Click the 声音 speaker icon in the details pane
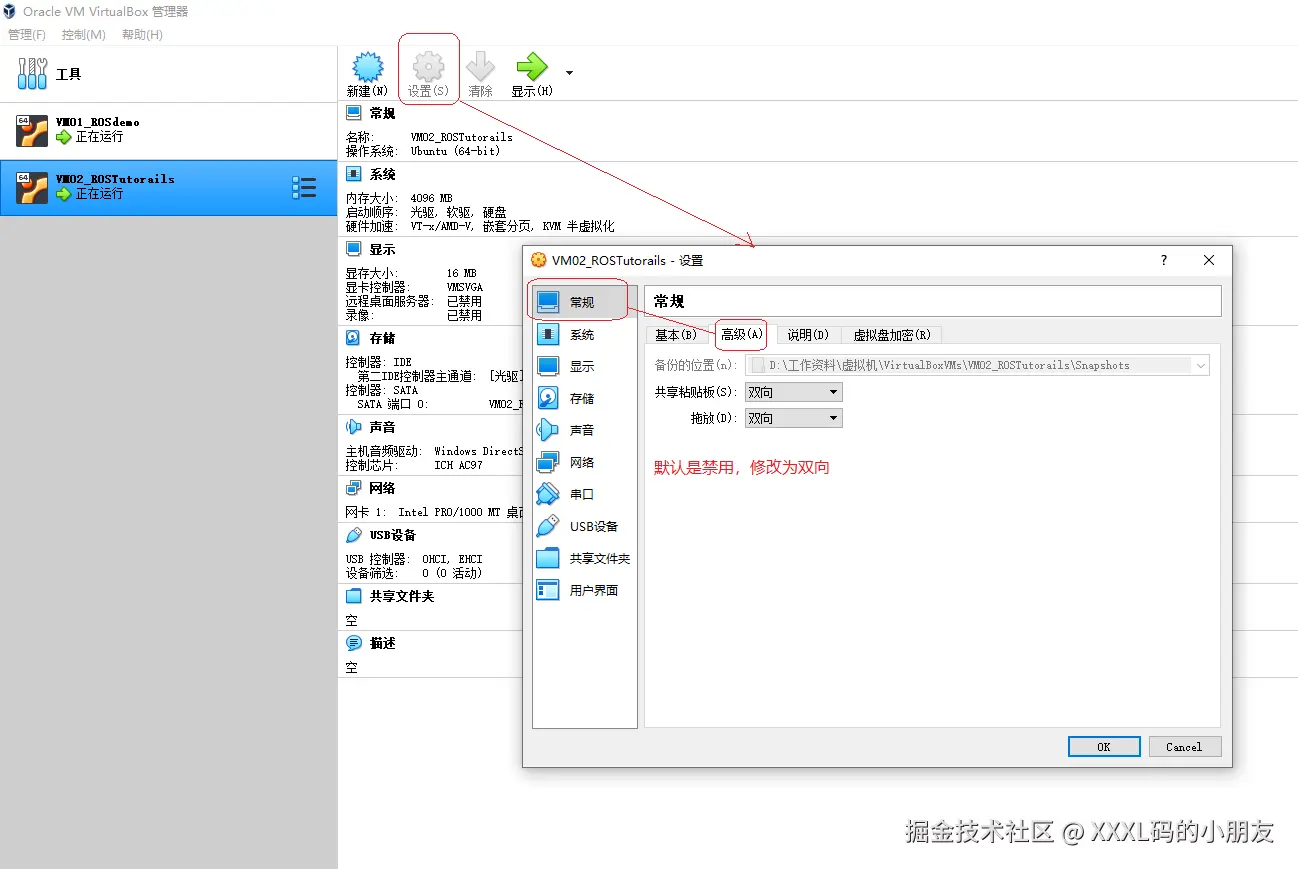The height and width of the screenshot is (869, 1298). tap(354, 427)
